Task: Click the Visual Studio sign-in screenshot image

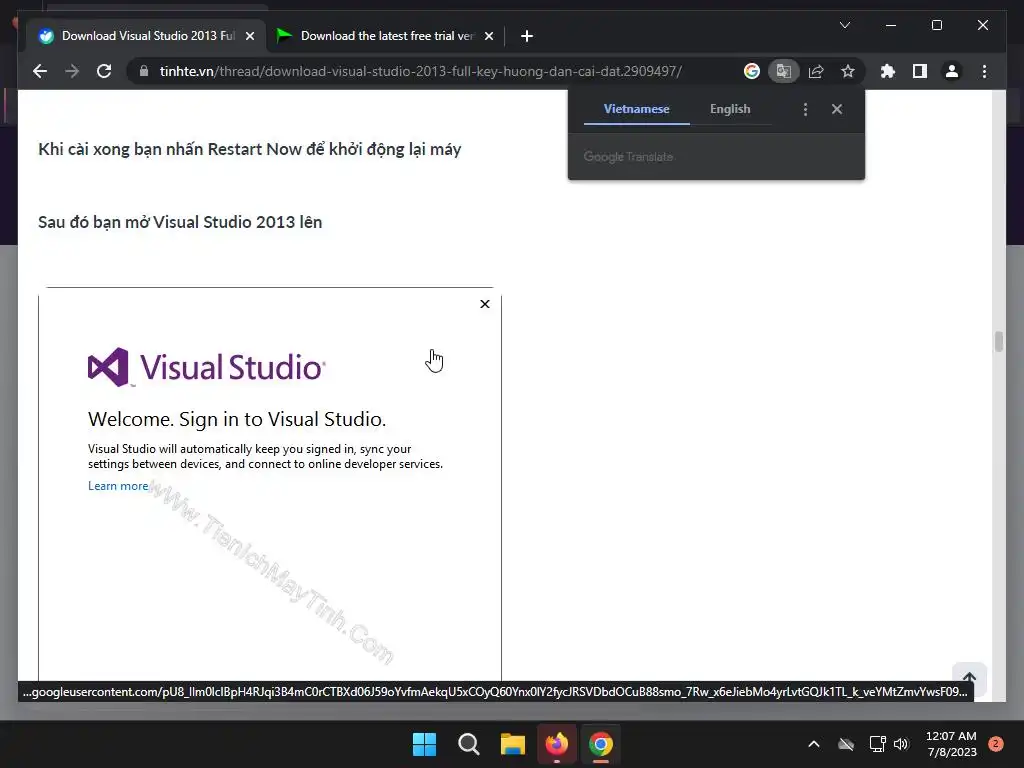Action: (270, 483)
